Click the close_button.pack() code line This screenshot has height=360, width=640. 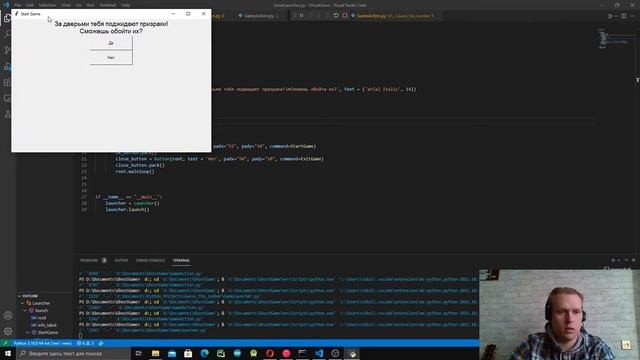(x=140, y=165)
